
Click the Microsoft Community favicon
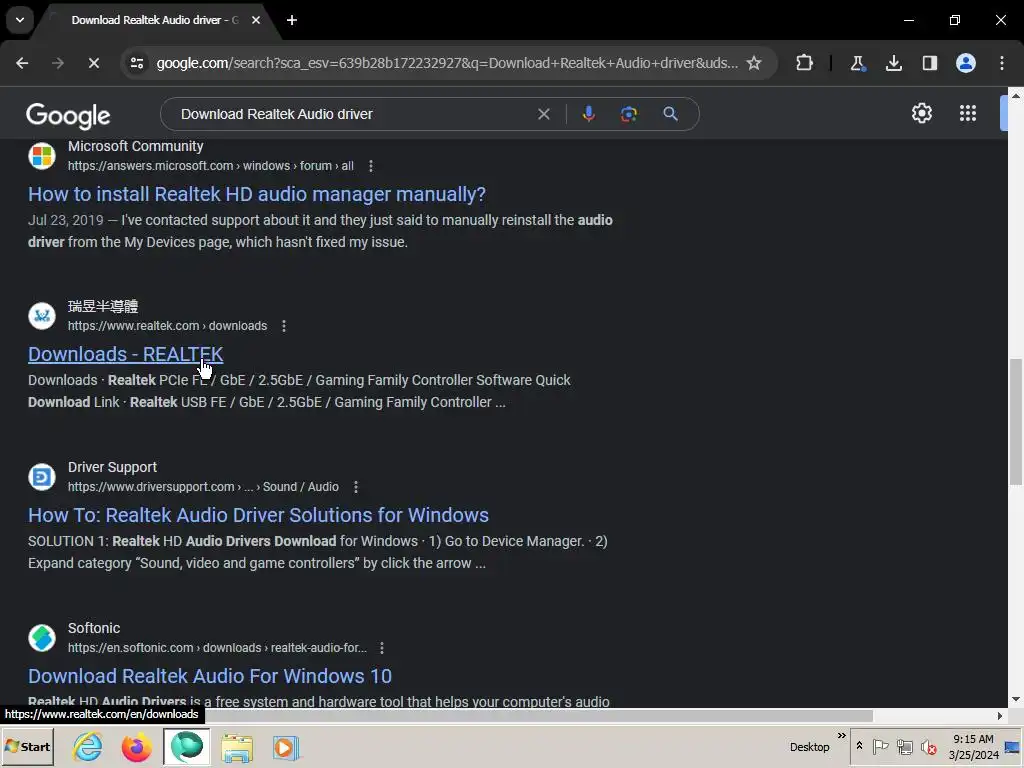[42, 156]
